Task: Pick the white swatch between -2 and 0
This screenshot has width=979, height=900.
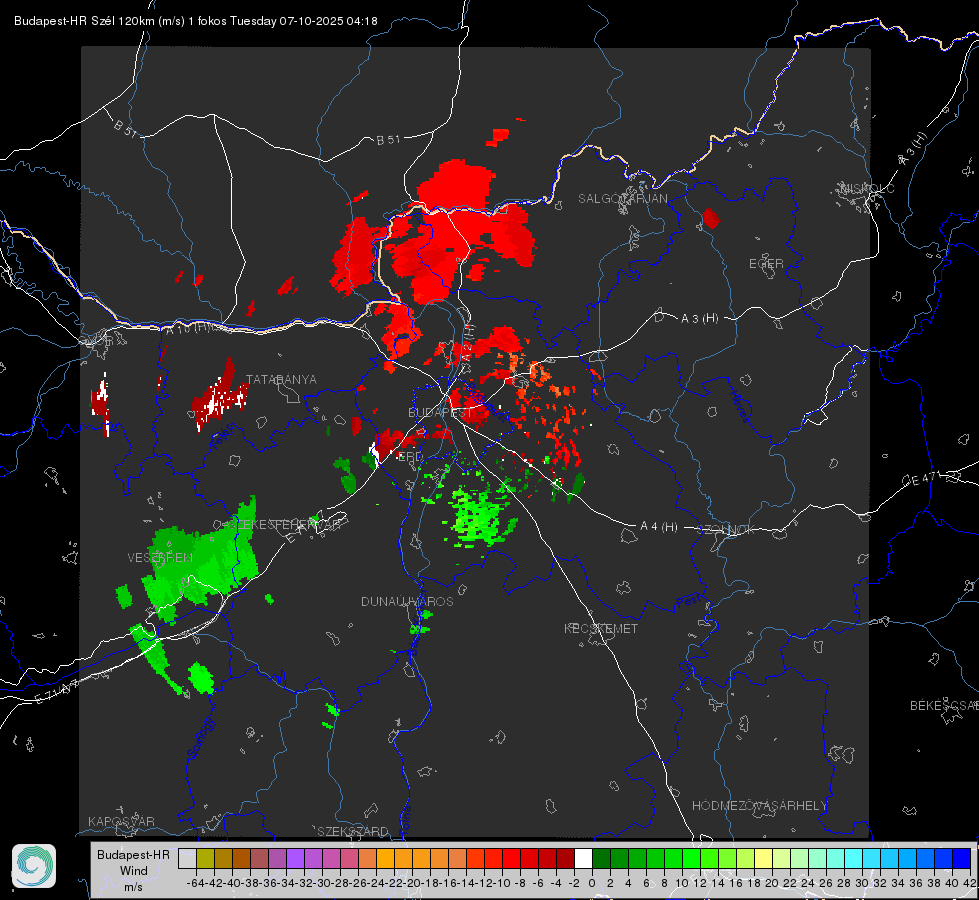Action: click(583, 858)
